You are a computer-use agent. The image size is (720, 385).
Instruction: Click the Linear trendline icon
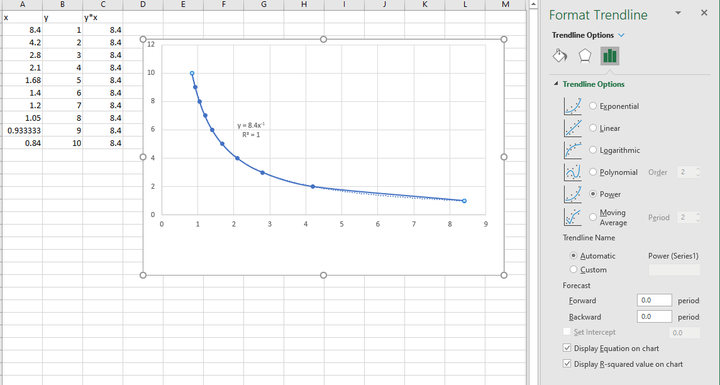(x=573, y=128)
